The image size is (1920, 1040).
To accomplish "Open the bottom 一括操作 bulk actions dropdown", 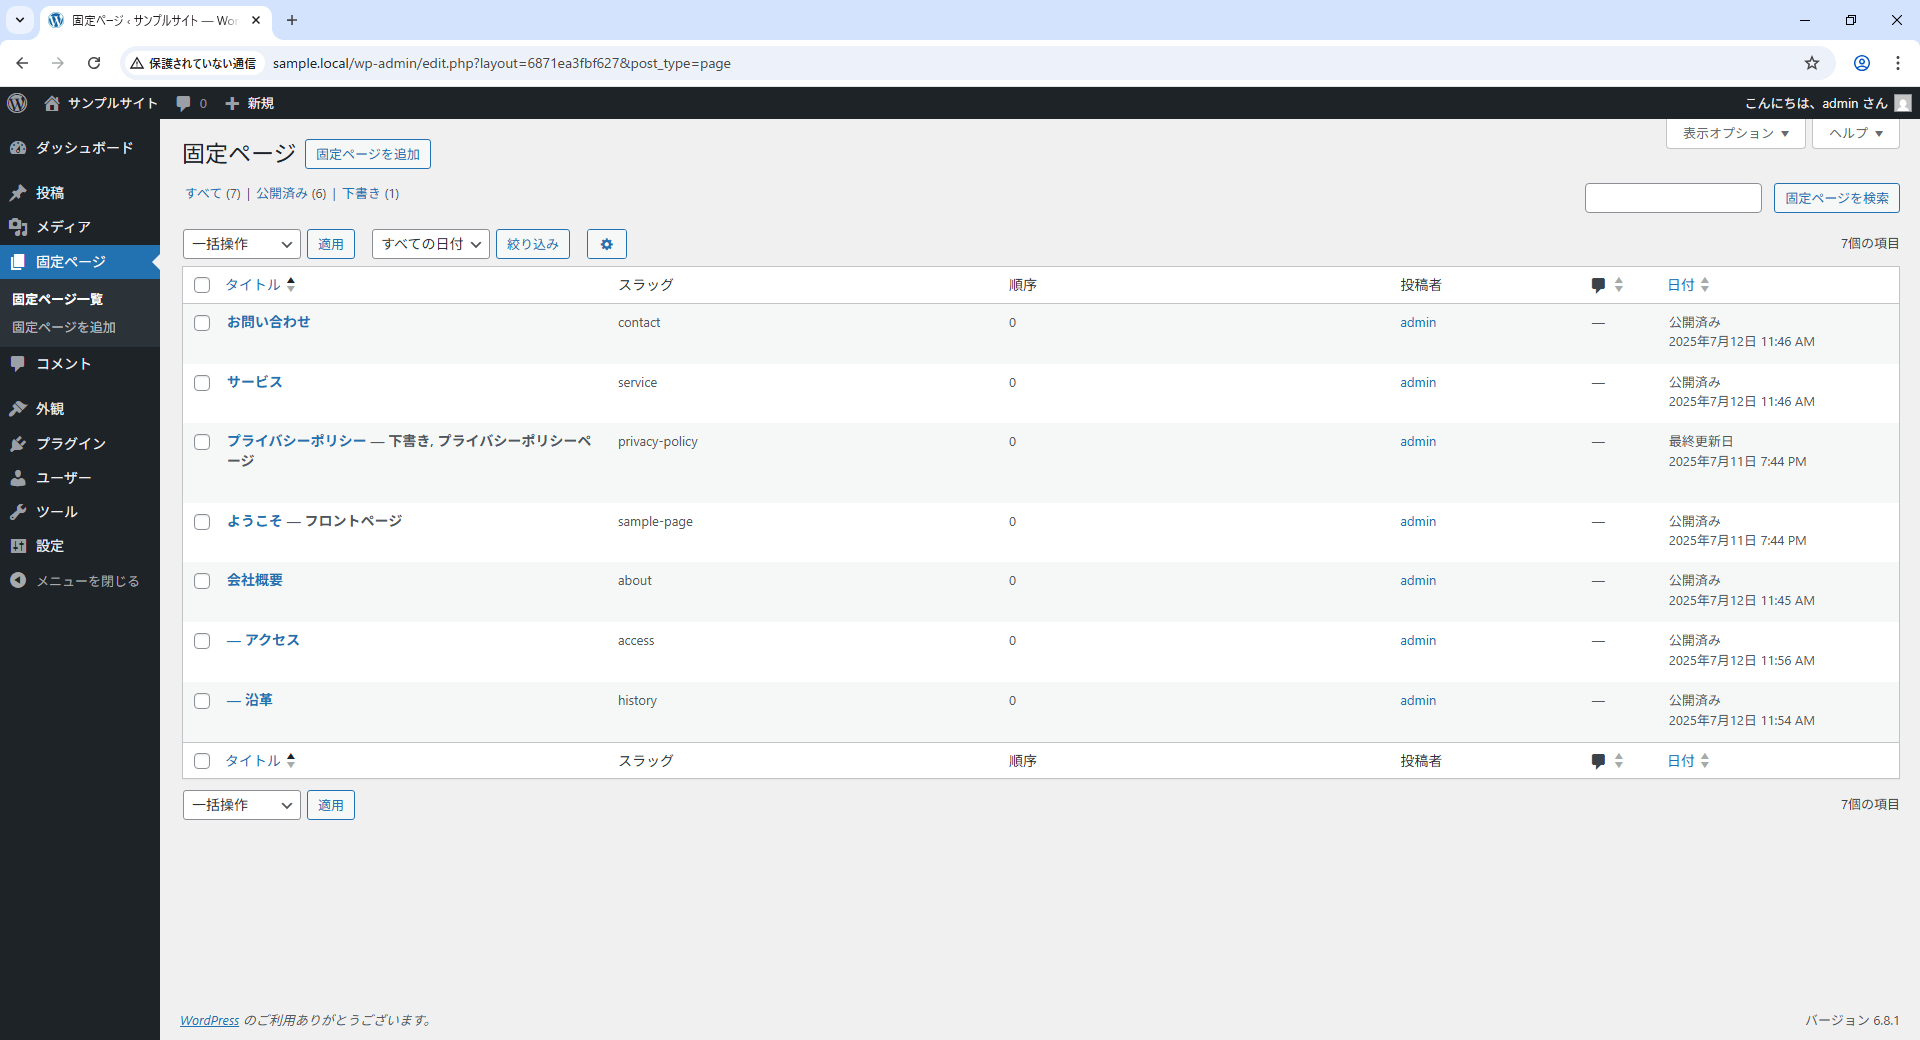I will [x=242, y=805].
